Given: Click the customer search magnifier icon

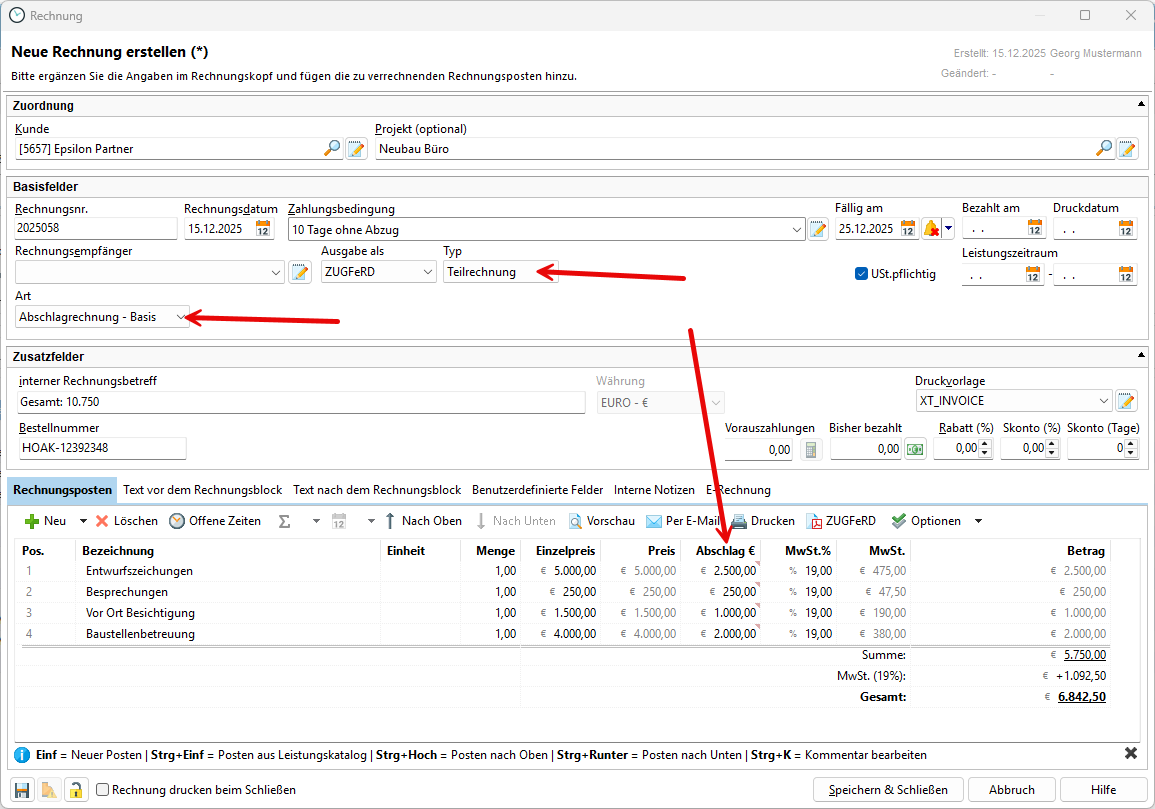Looking at the screenshot, I should [332, 149].
